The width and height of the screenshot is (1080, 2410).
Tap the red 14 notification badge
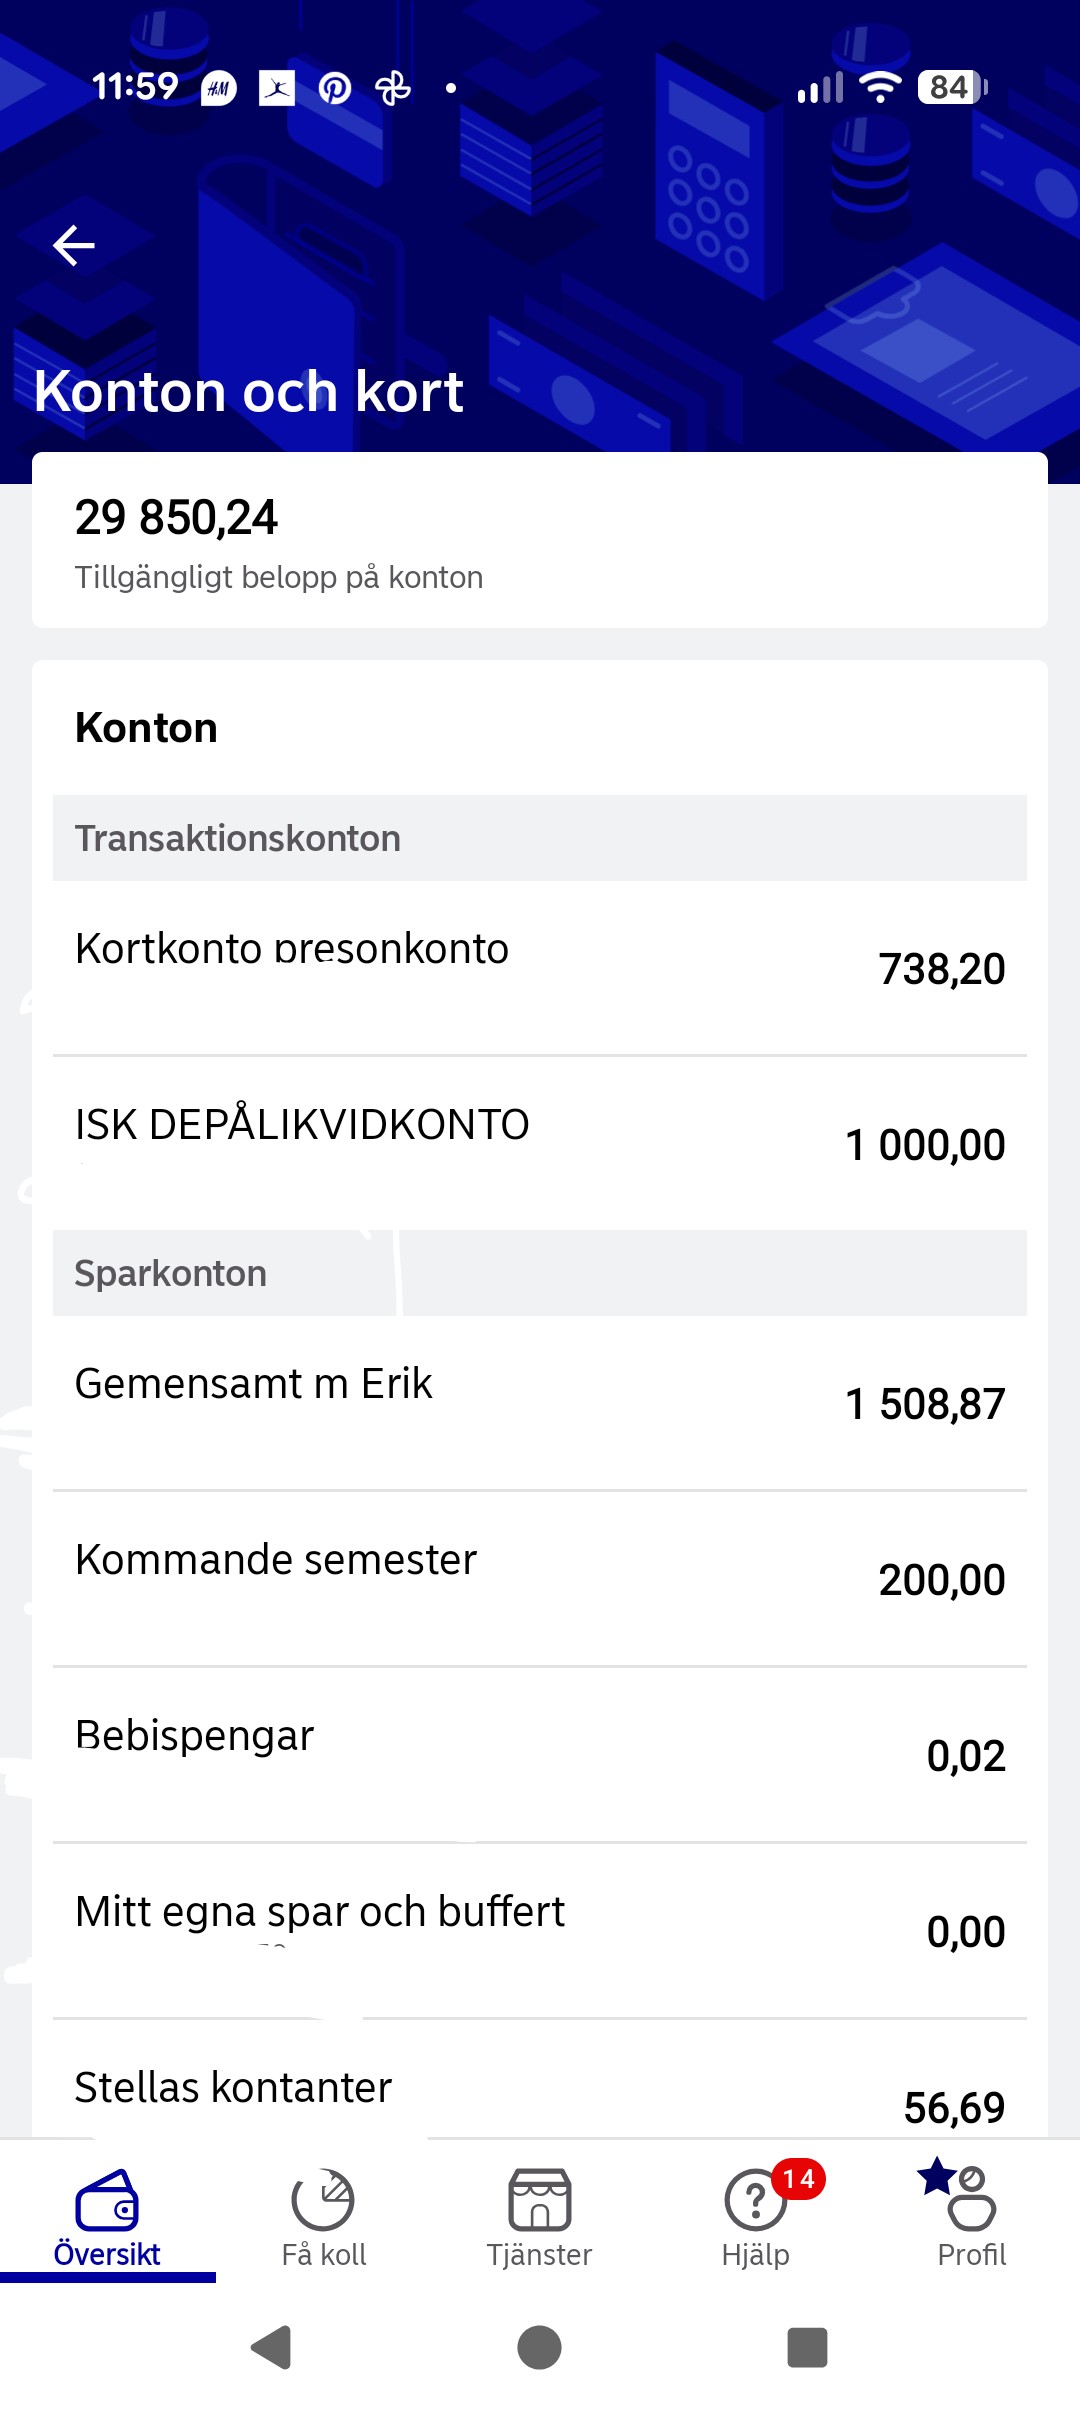pos(798,2179)
